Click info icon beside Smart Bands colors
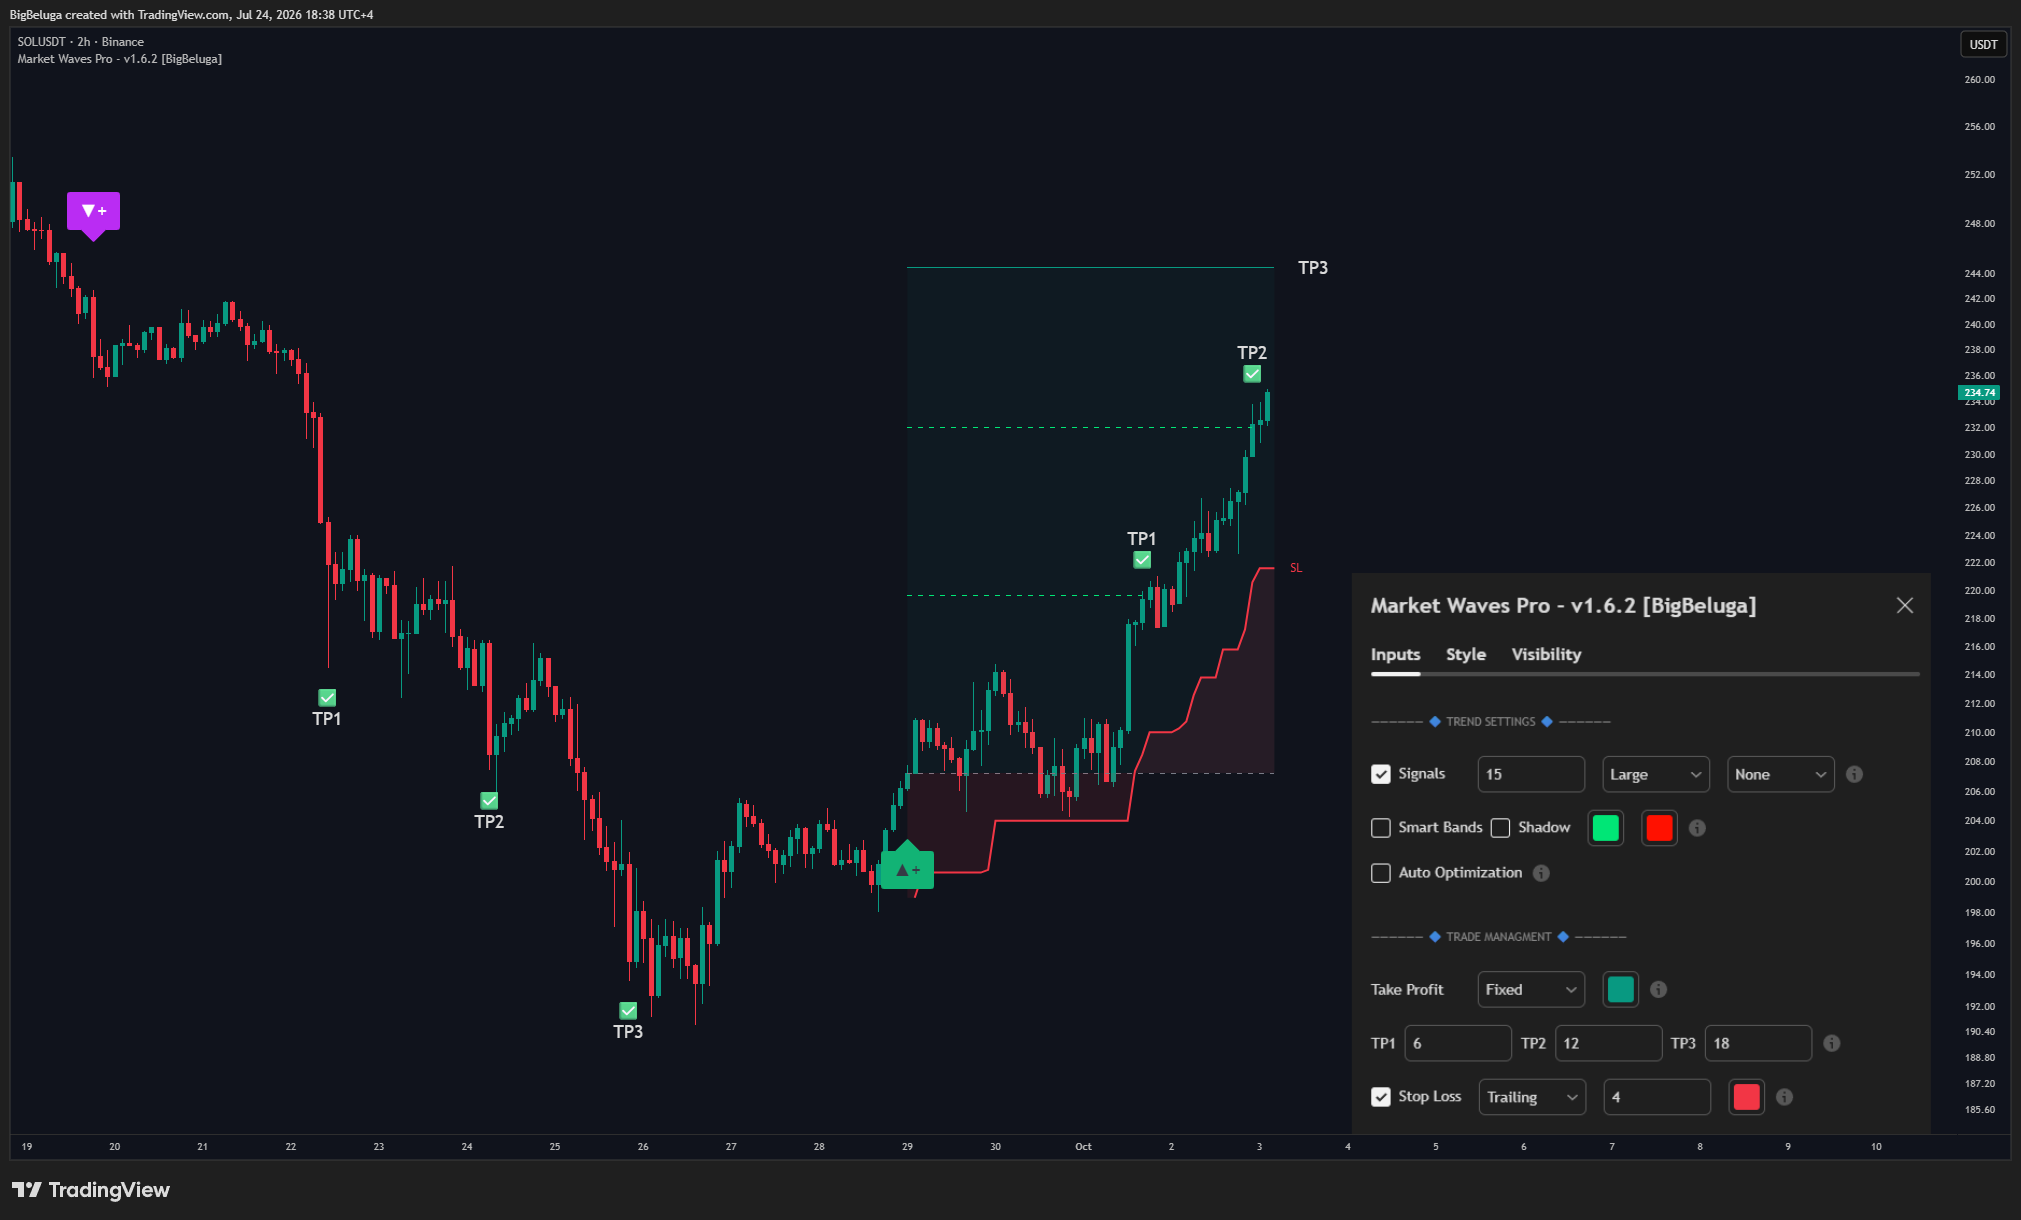This screenshot has height=1220, width=2021. (x=1697, y=828)
